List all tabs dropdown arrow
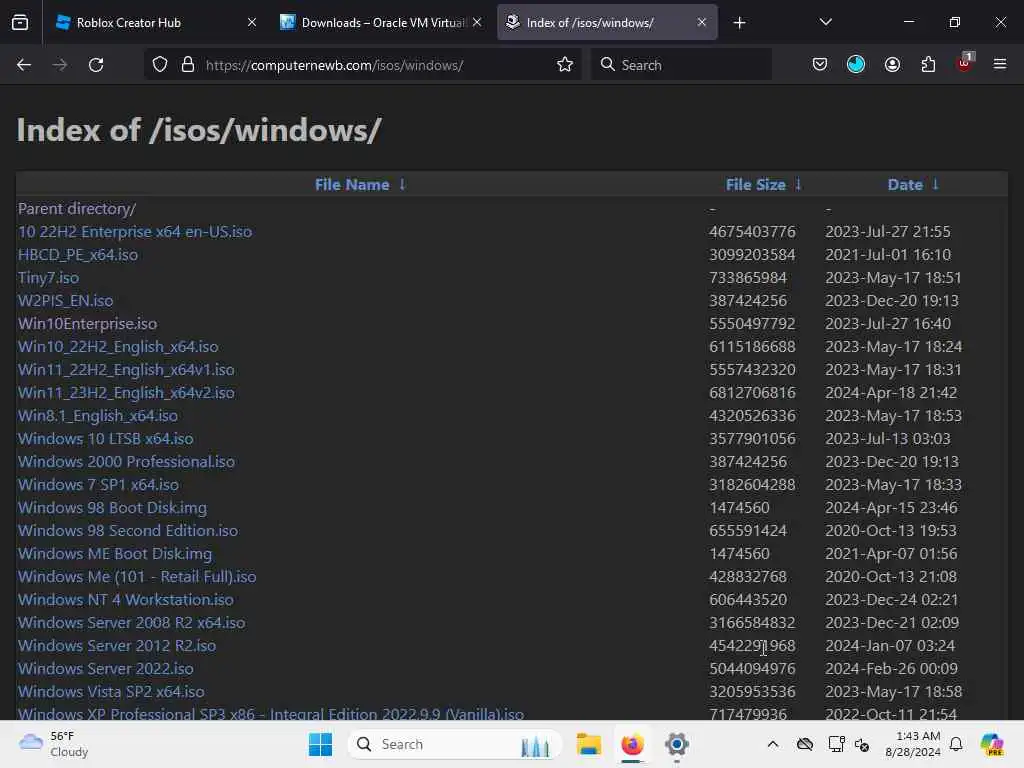Screen dimensions: 1024x768 [x=825, y=22]
